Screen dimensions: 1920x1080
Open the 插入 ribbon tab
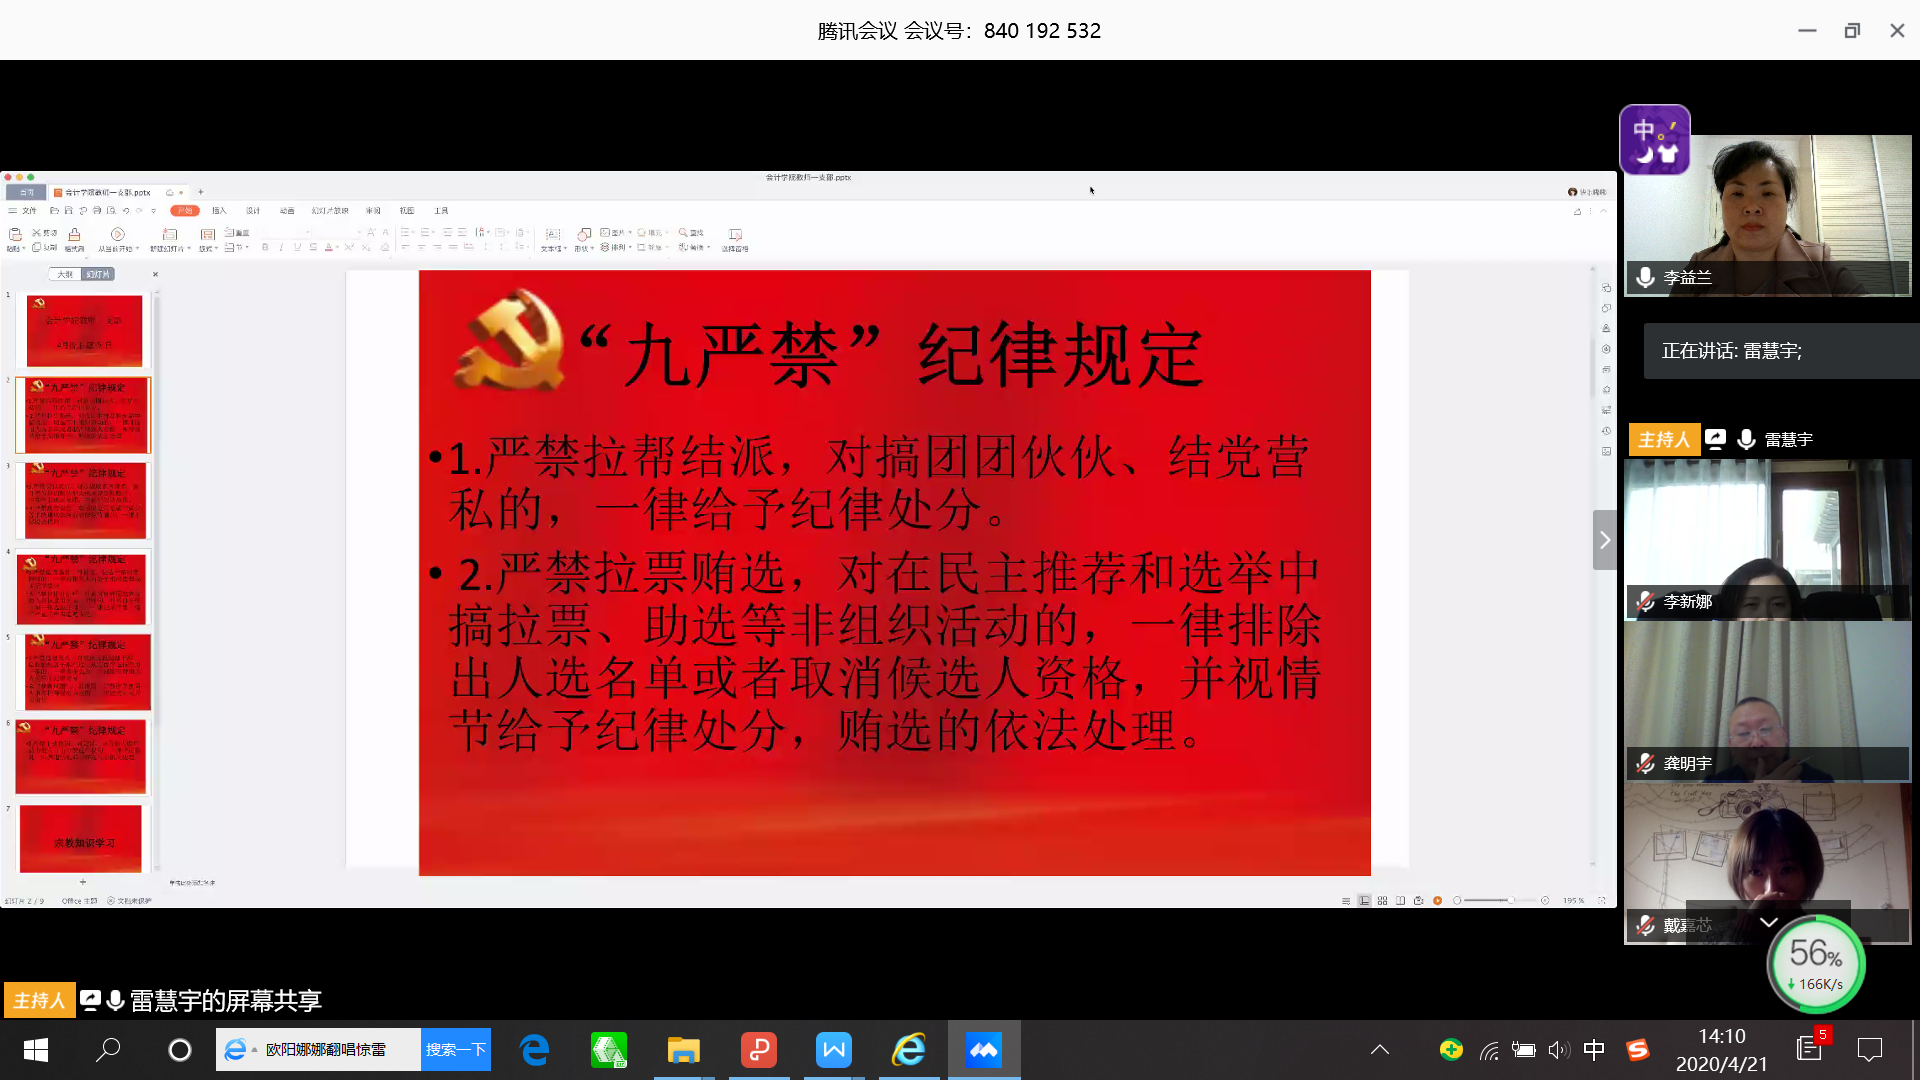pyautogui.click(x=219, y=211)
